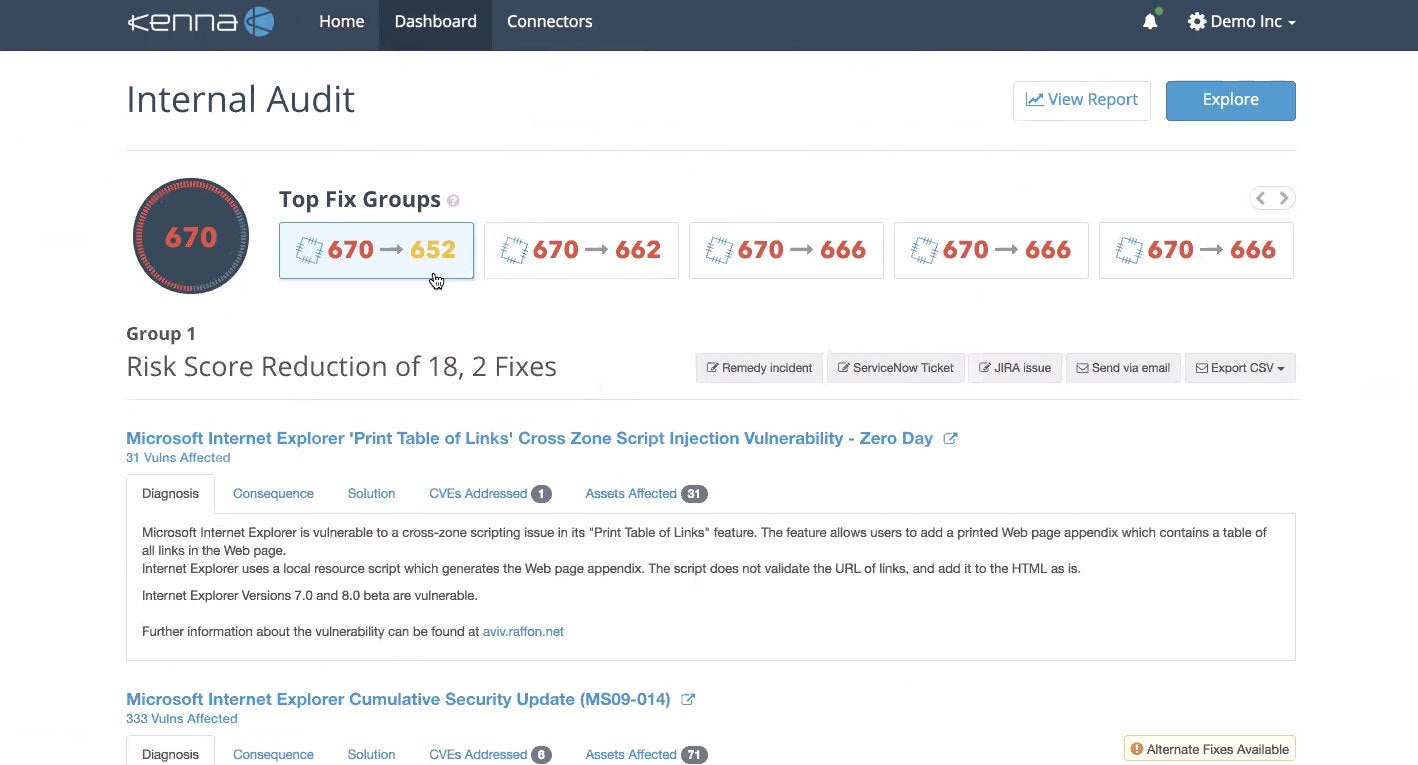Go to the Home menu
The height and width of the screenshot is (765, 1418).
pos(341,21)
